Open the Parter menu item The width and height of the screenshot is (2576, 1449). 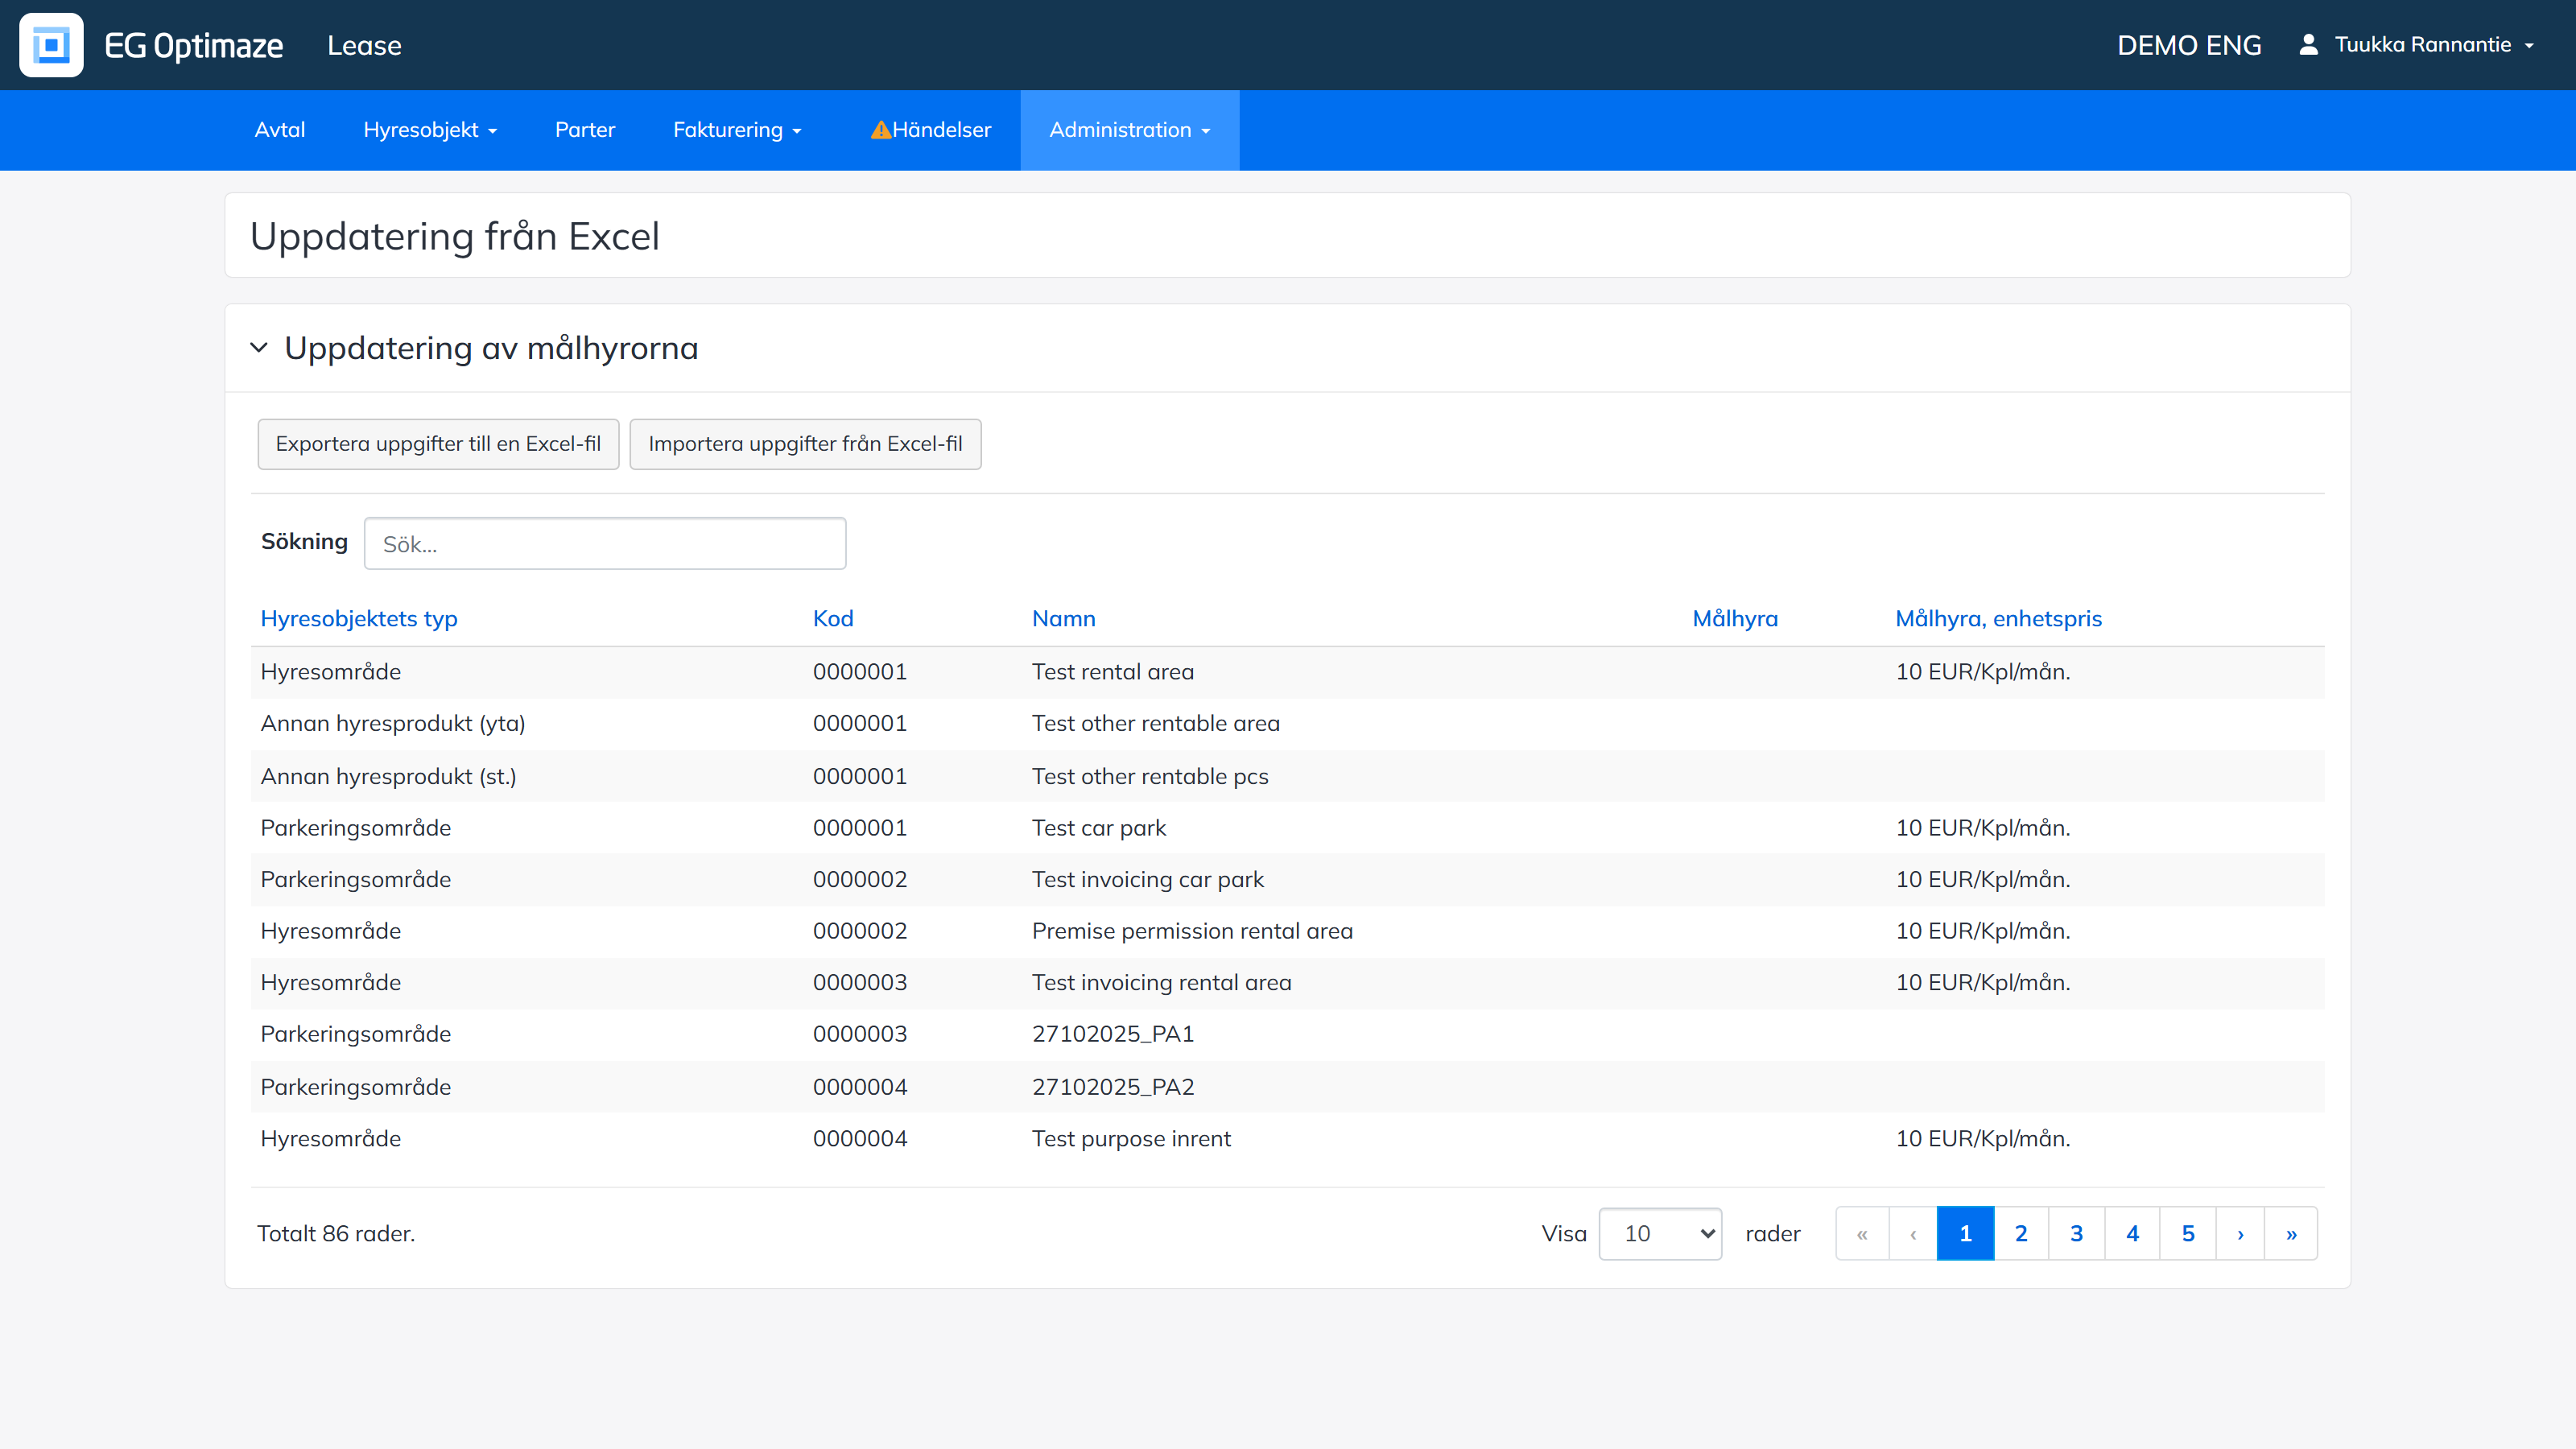pos(585,130)
